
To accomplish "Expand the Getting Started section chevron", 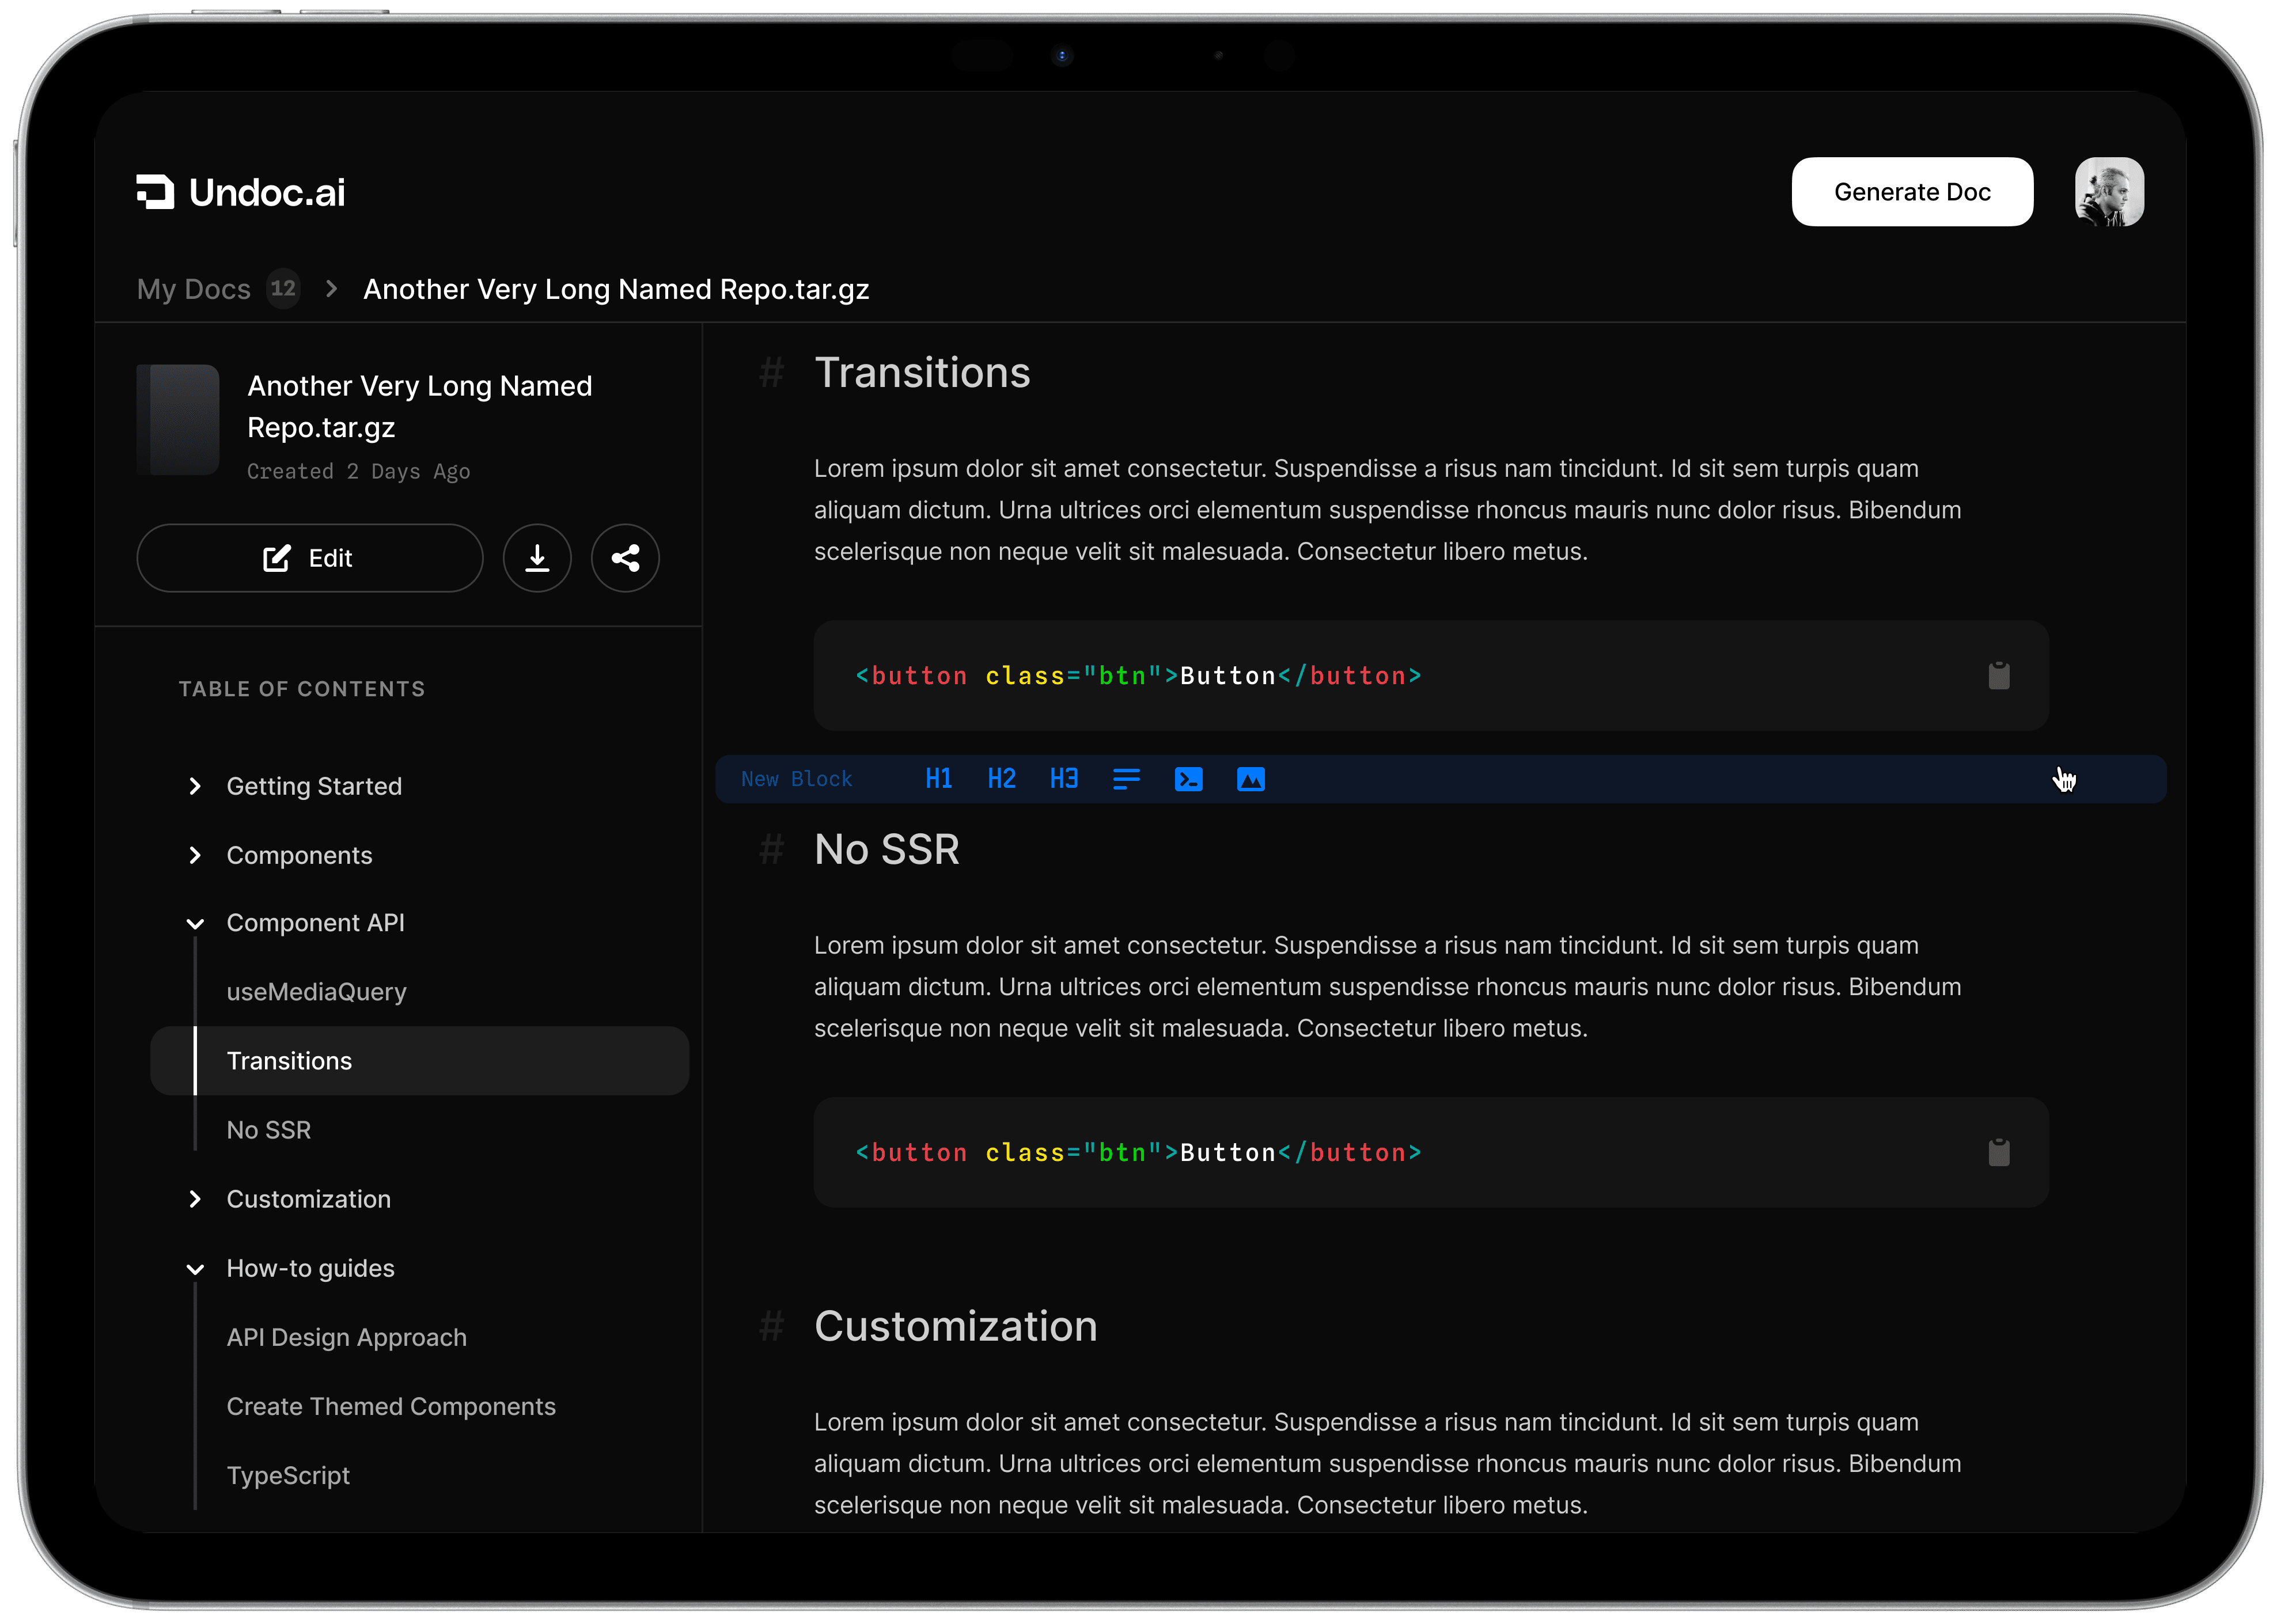I will point(195,786).
